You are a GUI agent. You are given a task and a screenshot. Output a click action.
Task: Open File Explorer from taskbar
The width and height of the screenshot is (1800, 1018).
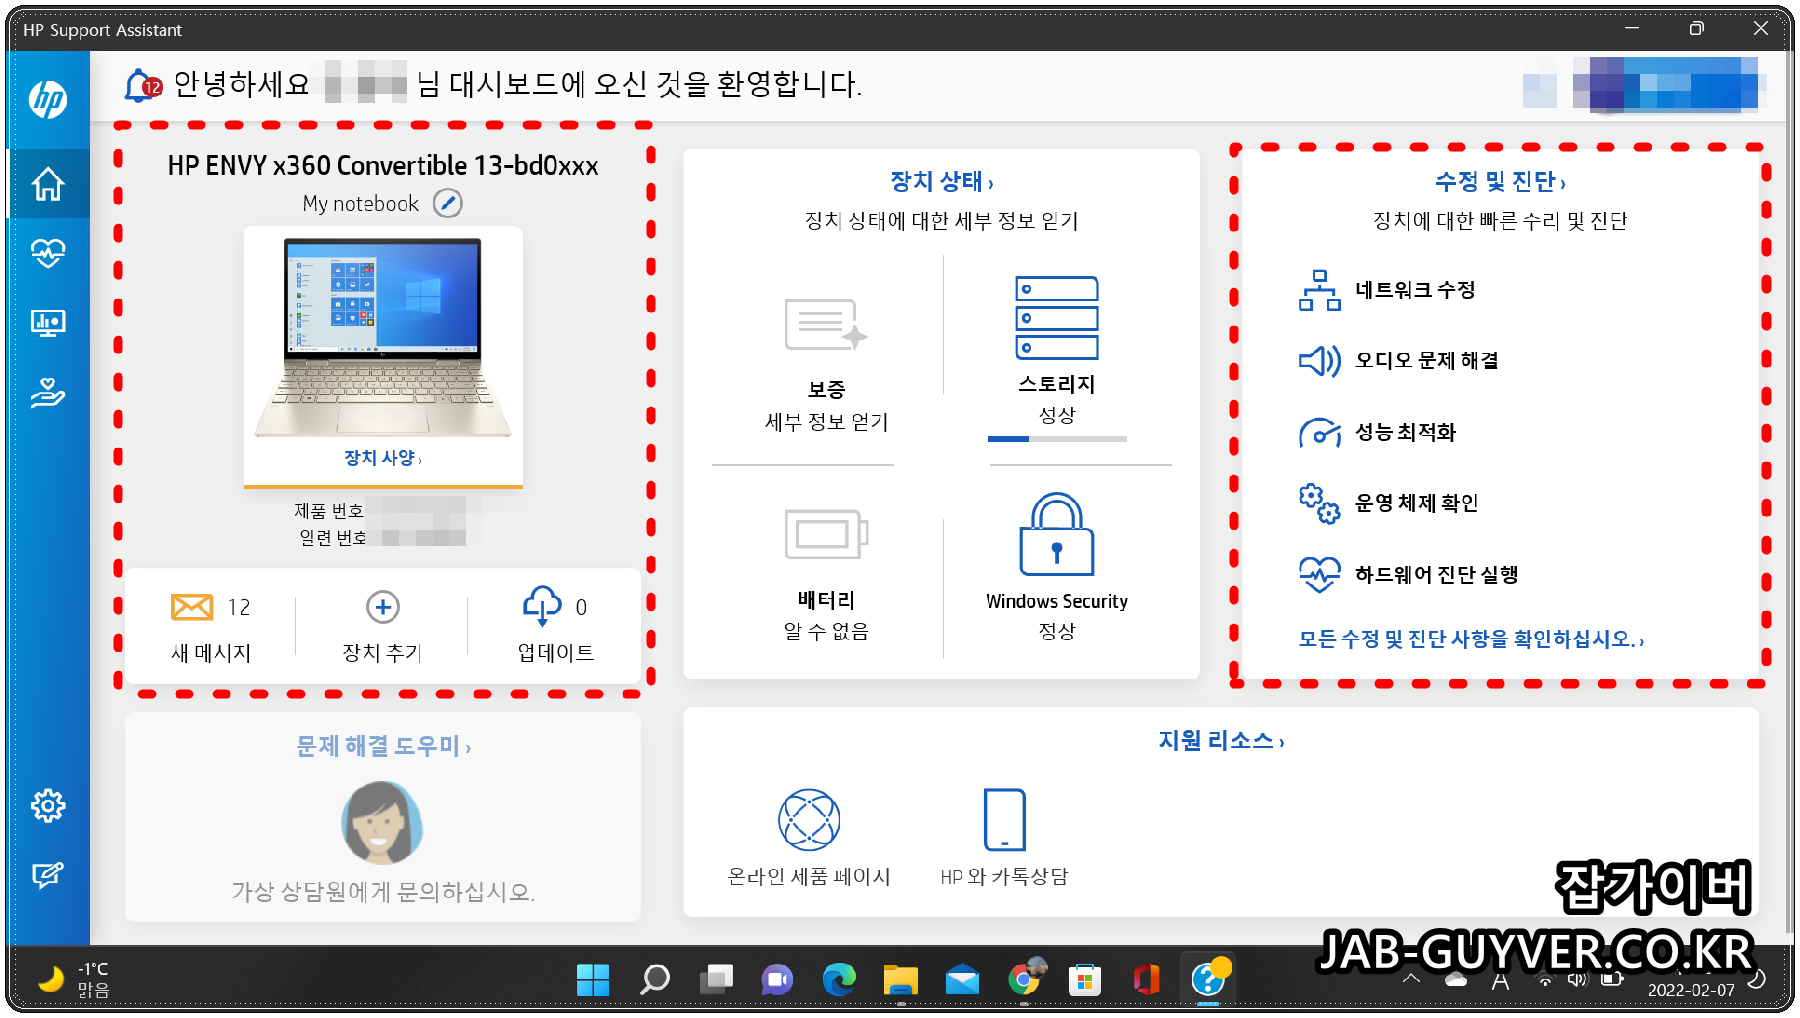tap(901, 980)
